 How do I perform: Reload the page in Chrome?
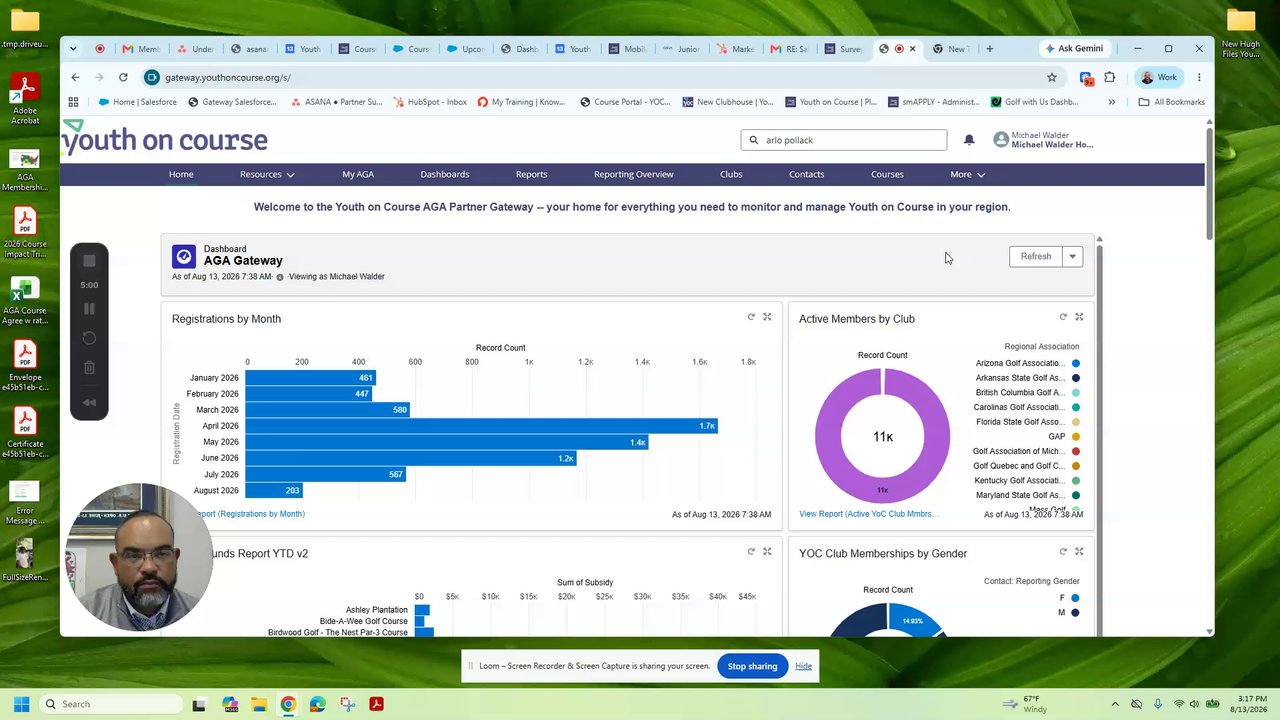click(123, 77)
